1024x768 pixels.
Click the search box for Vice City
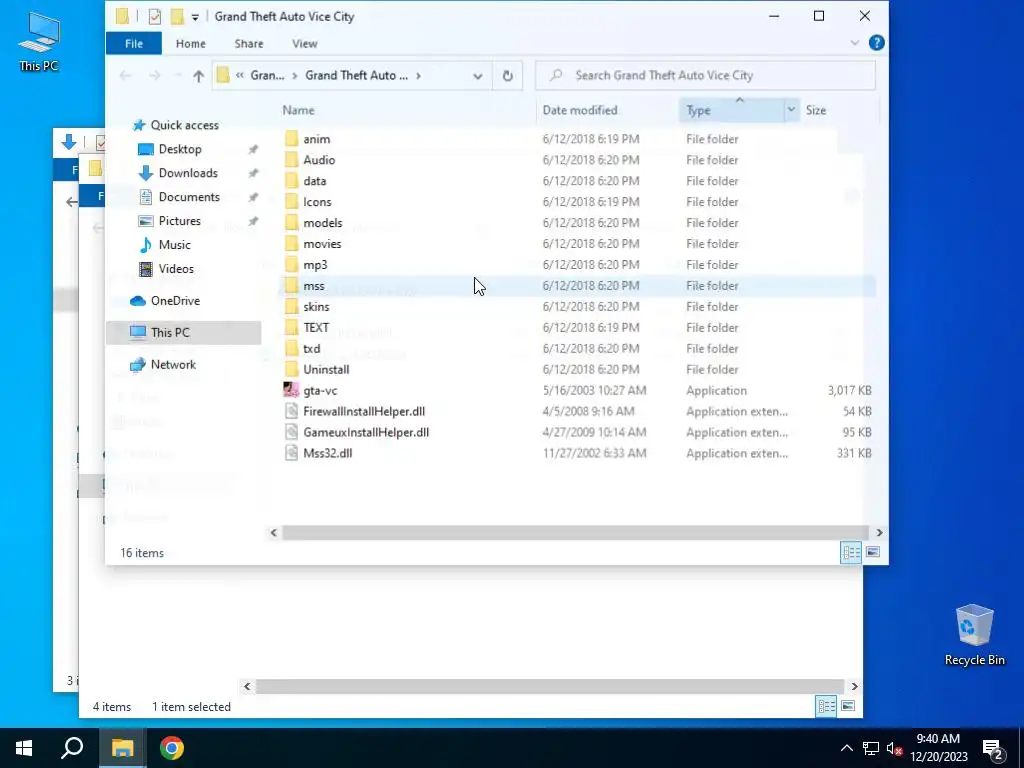(x=705, y=76)
